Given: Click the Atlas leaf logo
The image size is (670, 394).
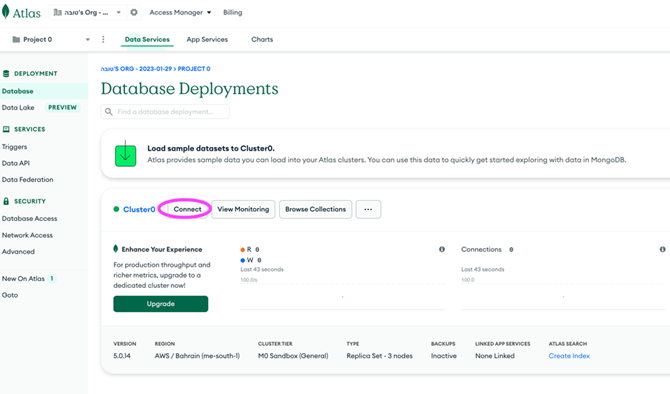Looking at the screenshot, I should [x=5, y=12].
